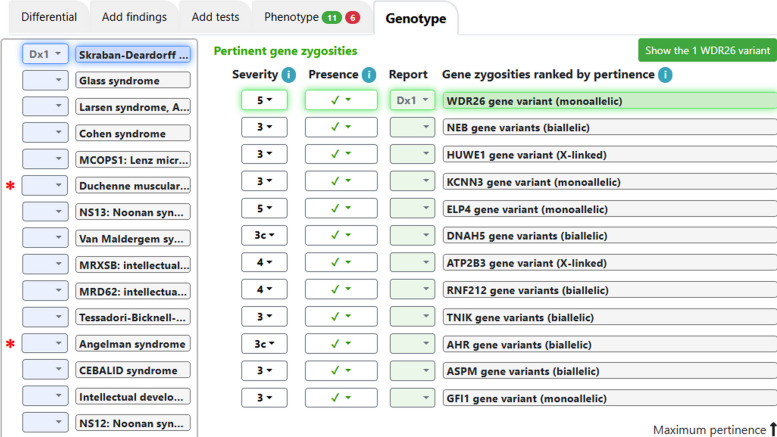Open Dx1 dropdown for Skraban-Deardorff
777x437 pixels.
pos(45,54)
